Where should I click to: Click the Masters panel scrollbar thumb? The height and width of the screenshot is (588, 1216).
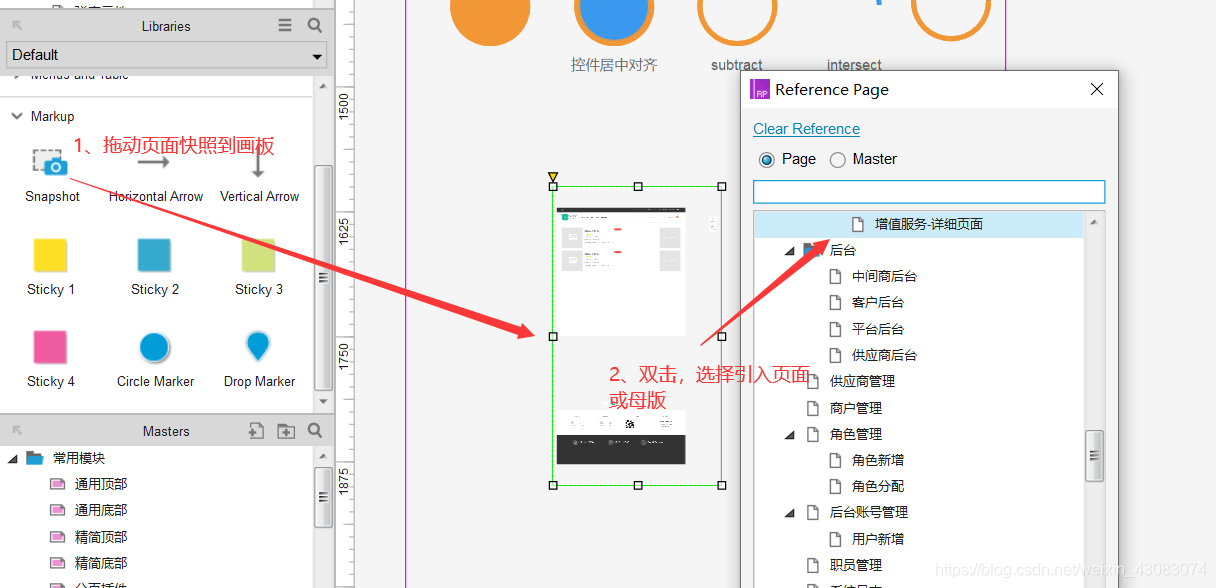coord(322,496)
